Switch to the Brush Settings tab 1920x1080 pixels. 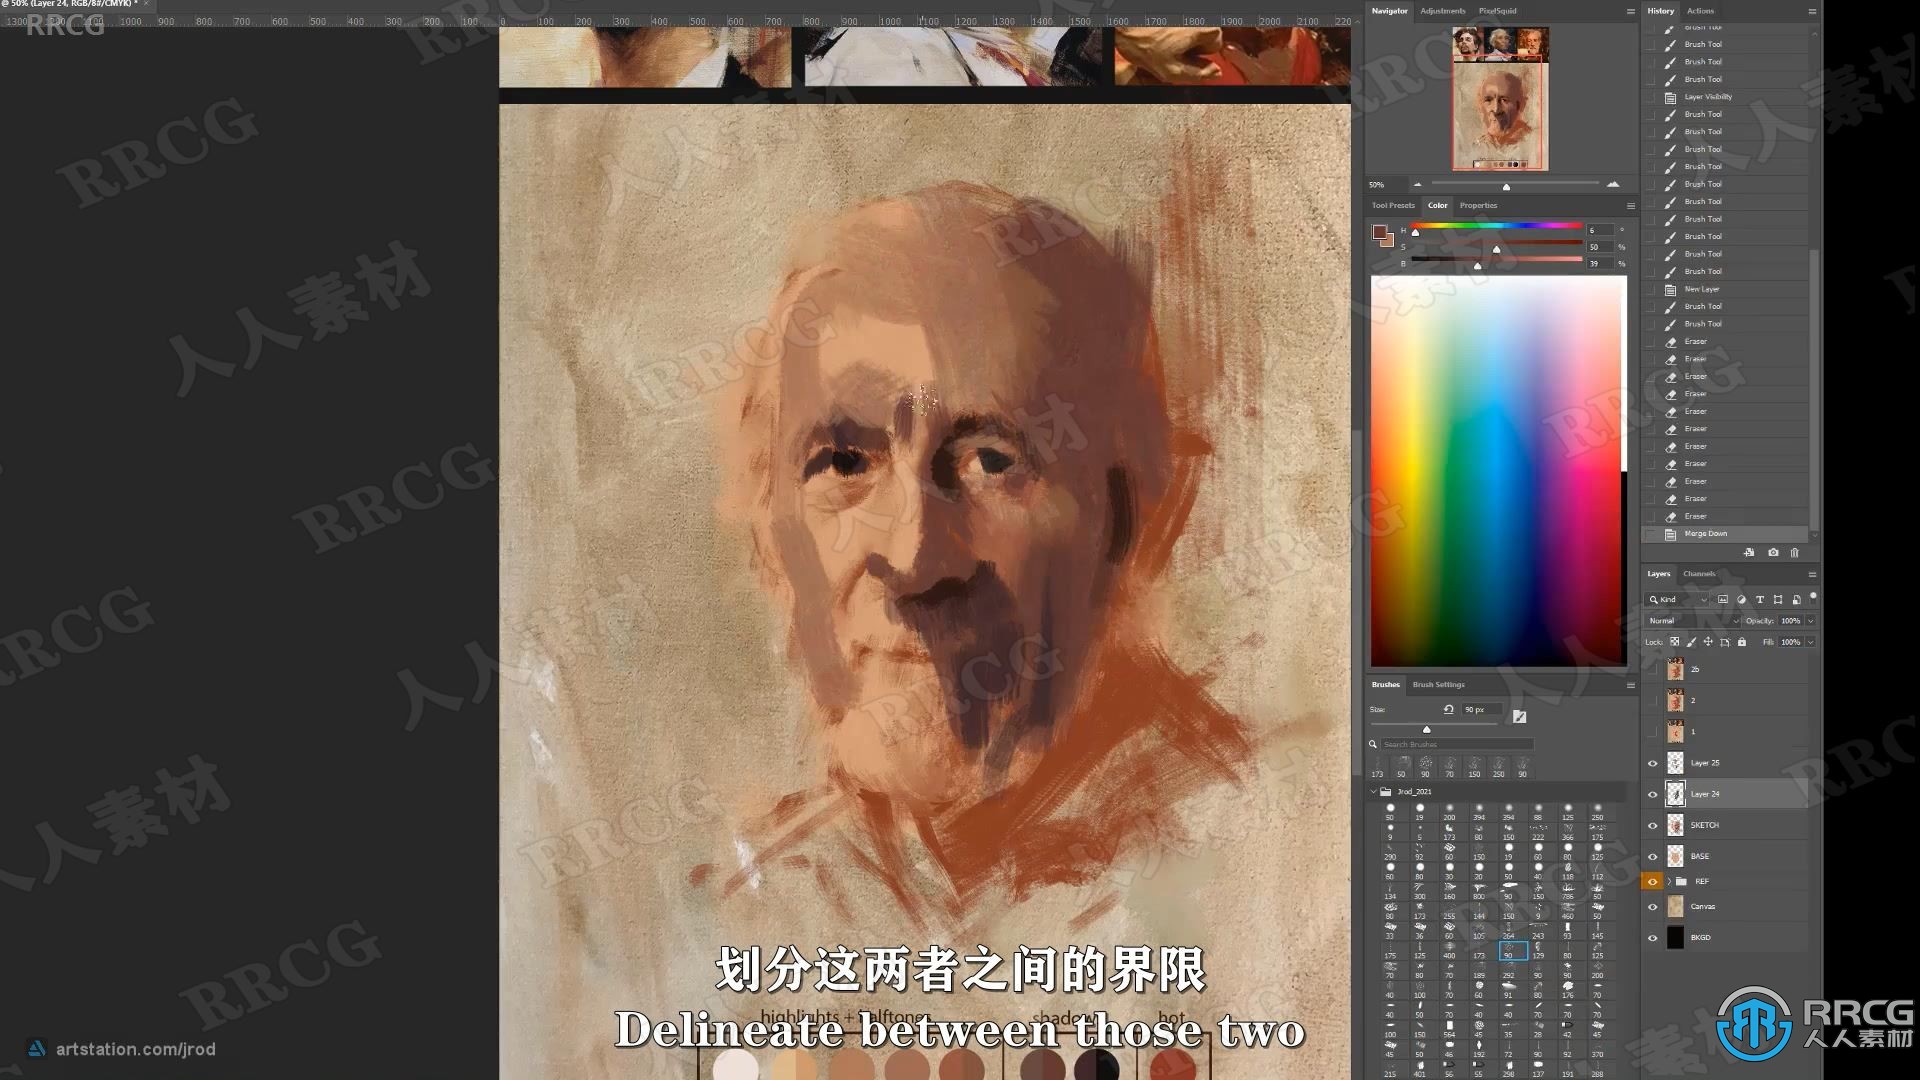[x=1438, y=685]
